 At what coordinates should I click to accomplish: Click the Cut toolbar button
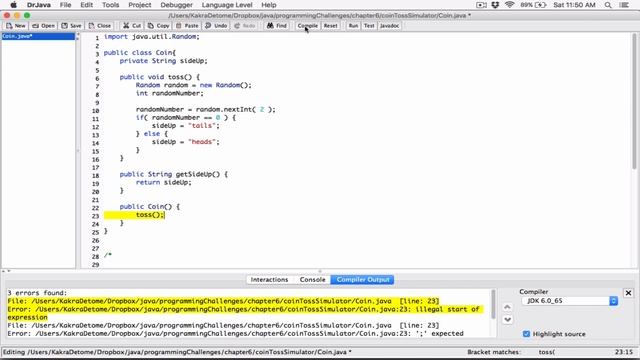pos(132,26)
